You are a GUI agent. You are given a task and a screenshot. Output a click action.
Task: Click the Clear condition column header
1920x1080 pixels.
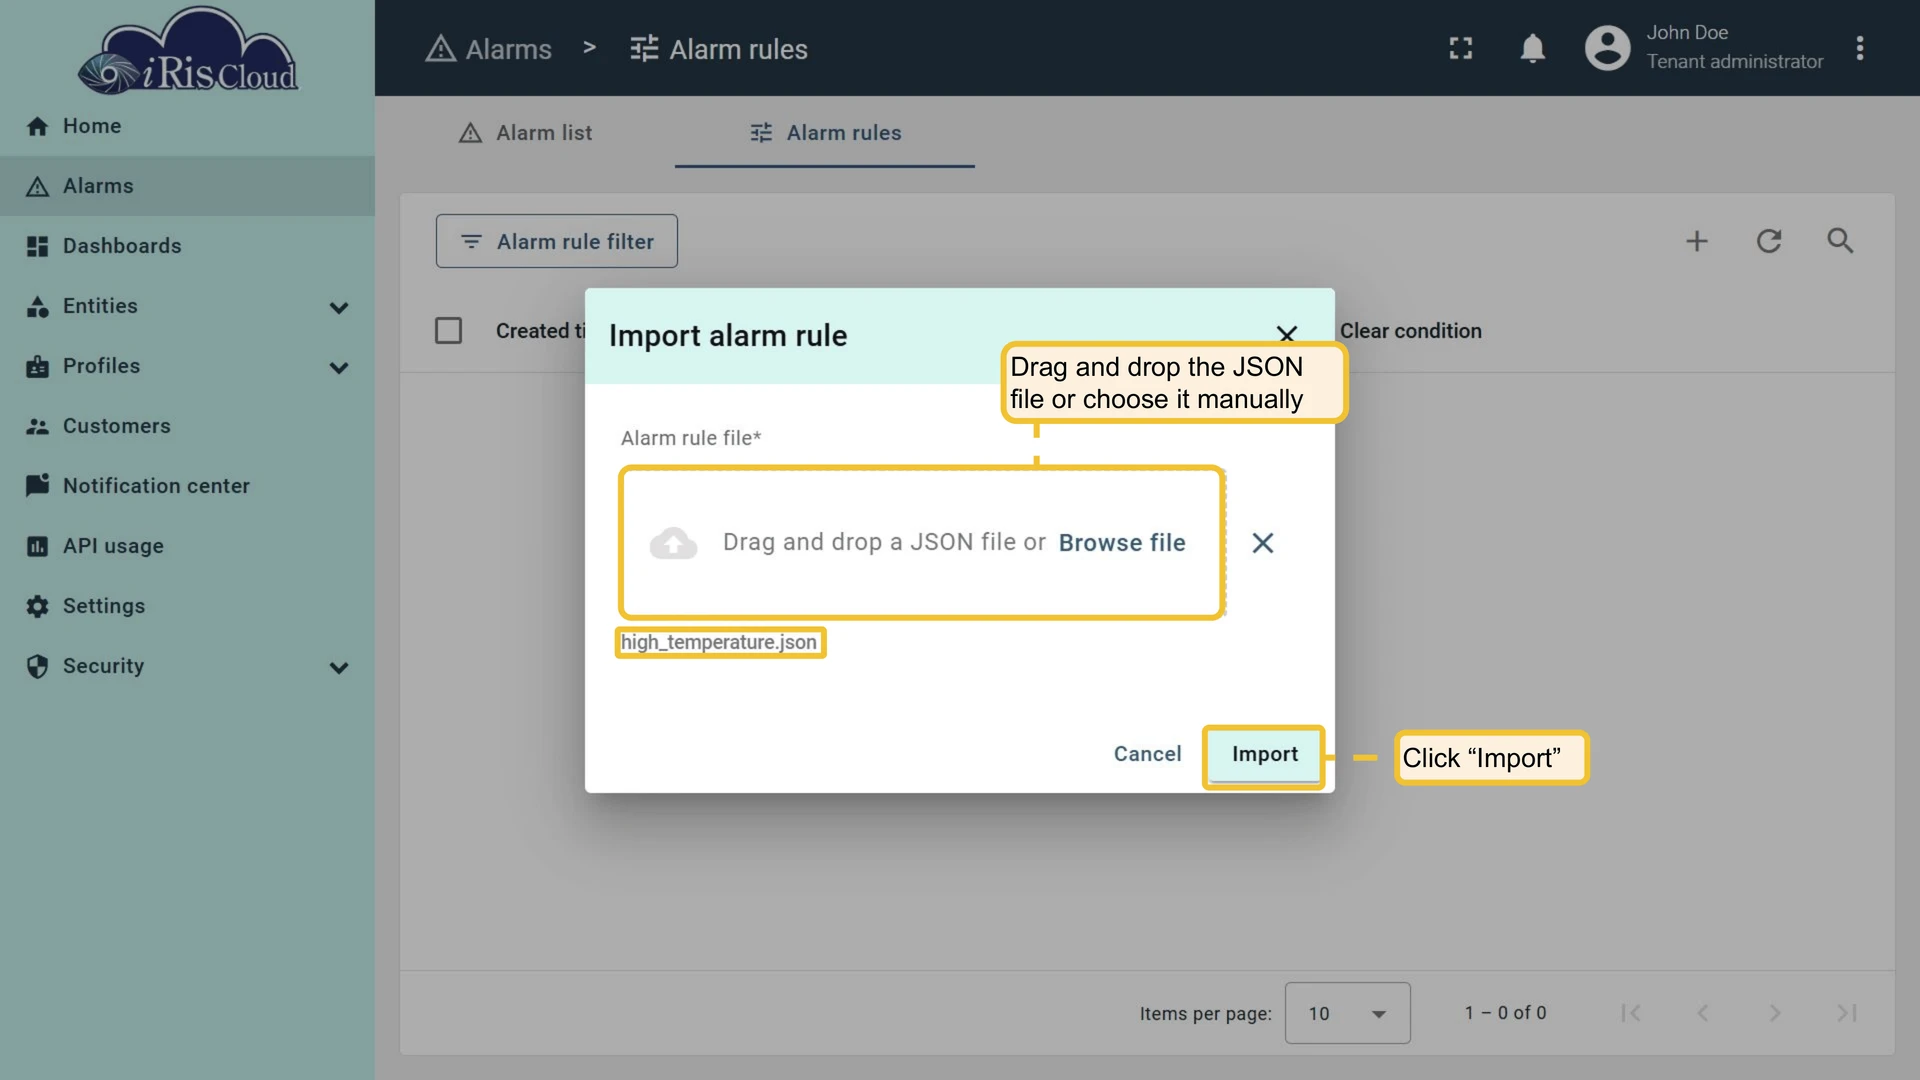[x=1411, y=331]
